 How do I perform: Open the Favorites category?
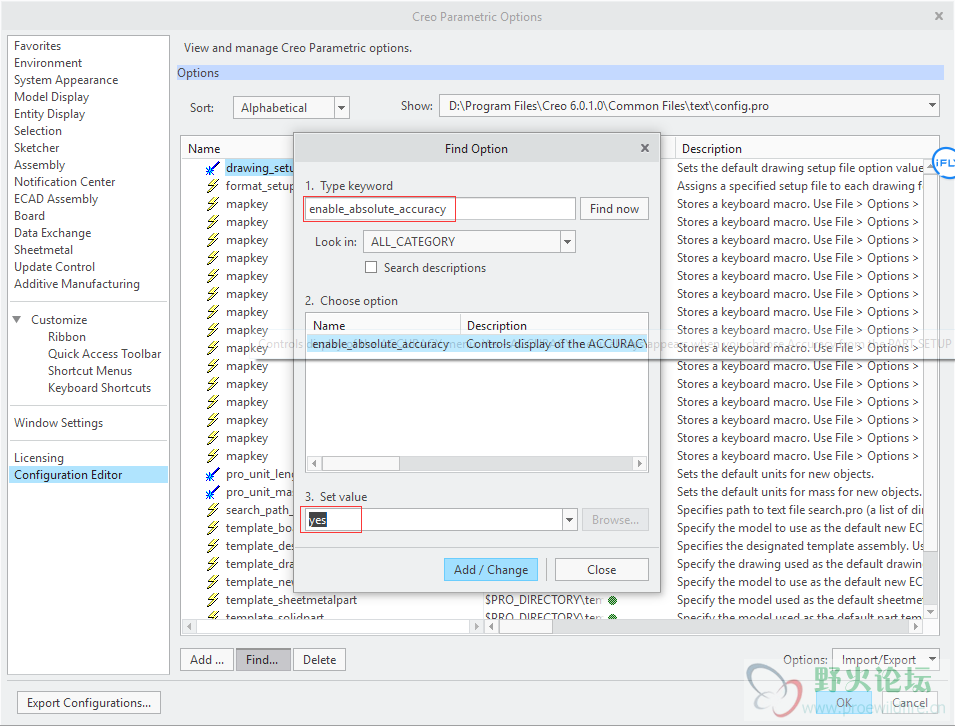tap(38, 46)
